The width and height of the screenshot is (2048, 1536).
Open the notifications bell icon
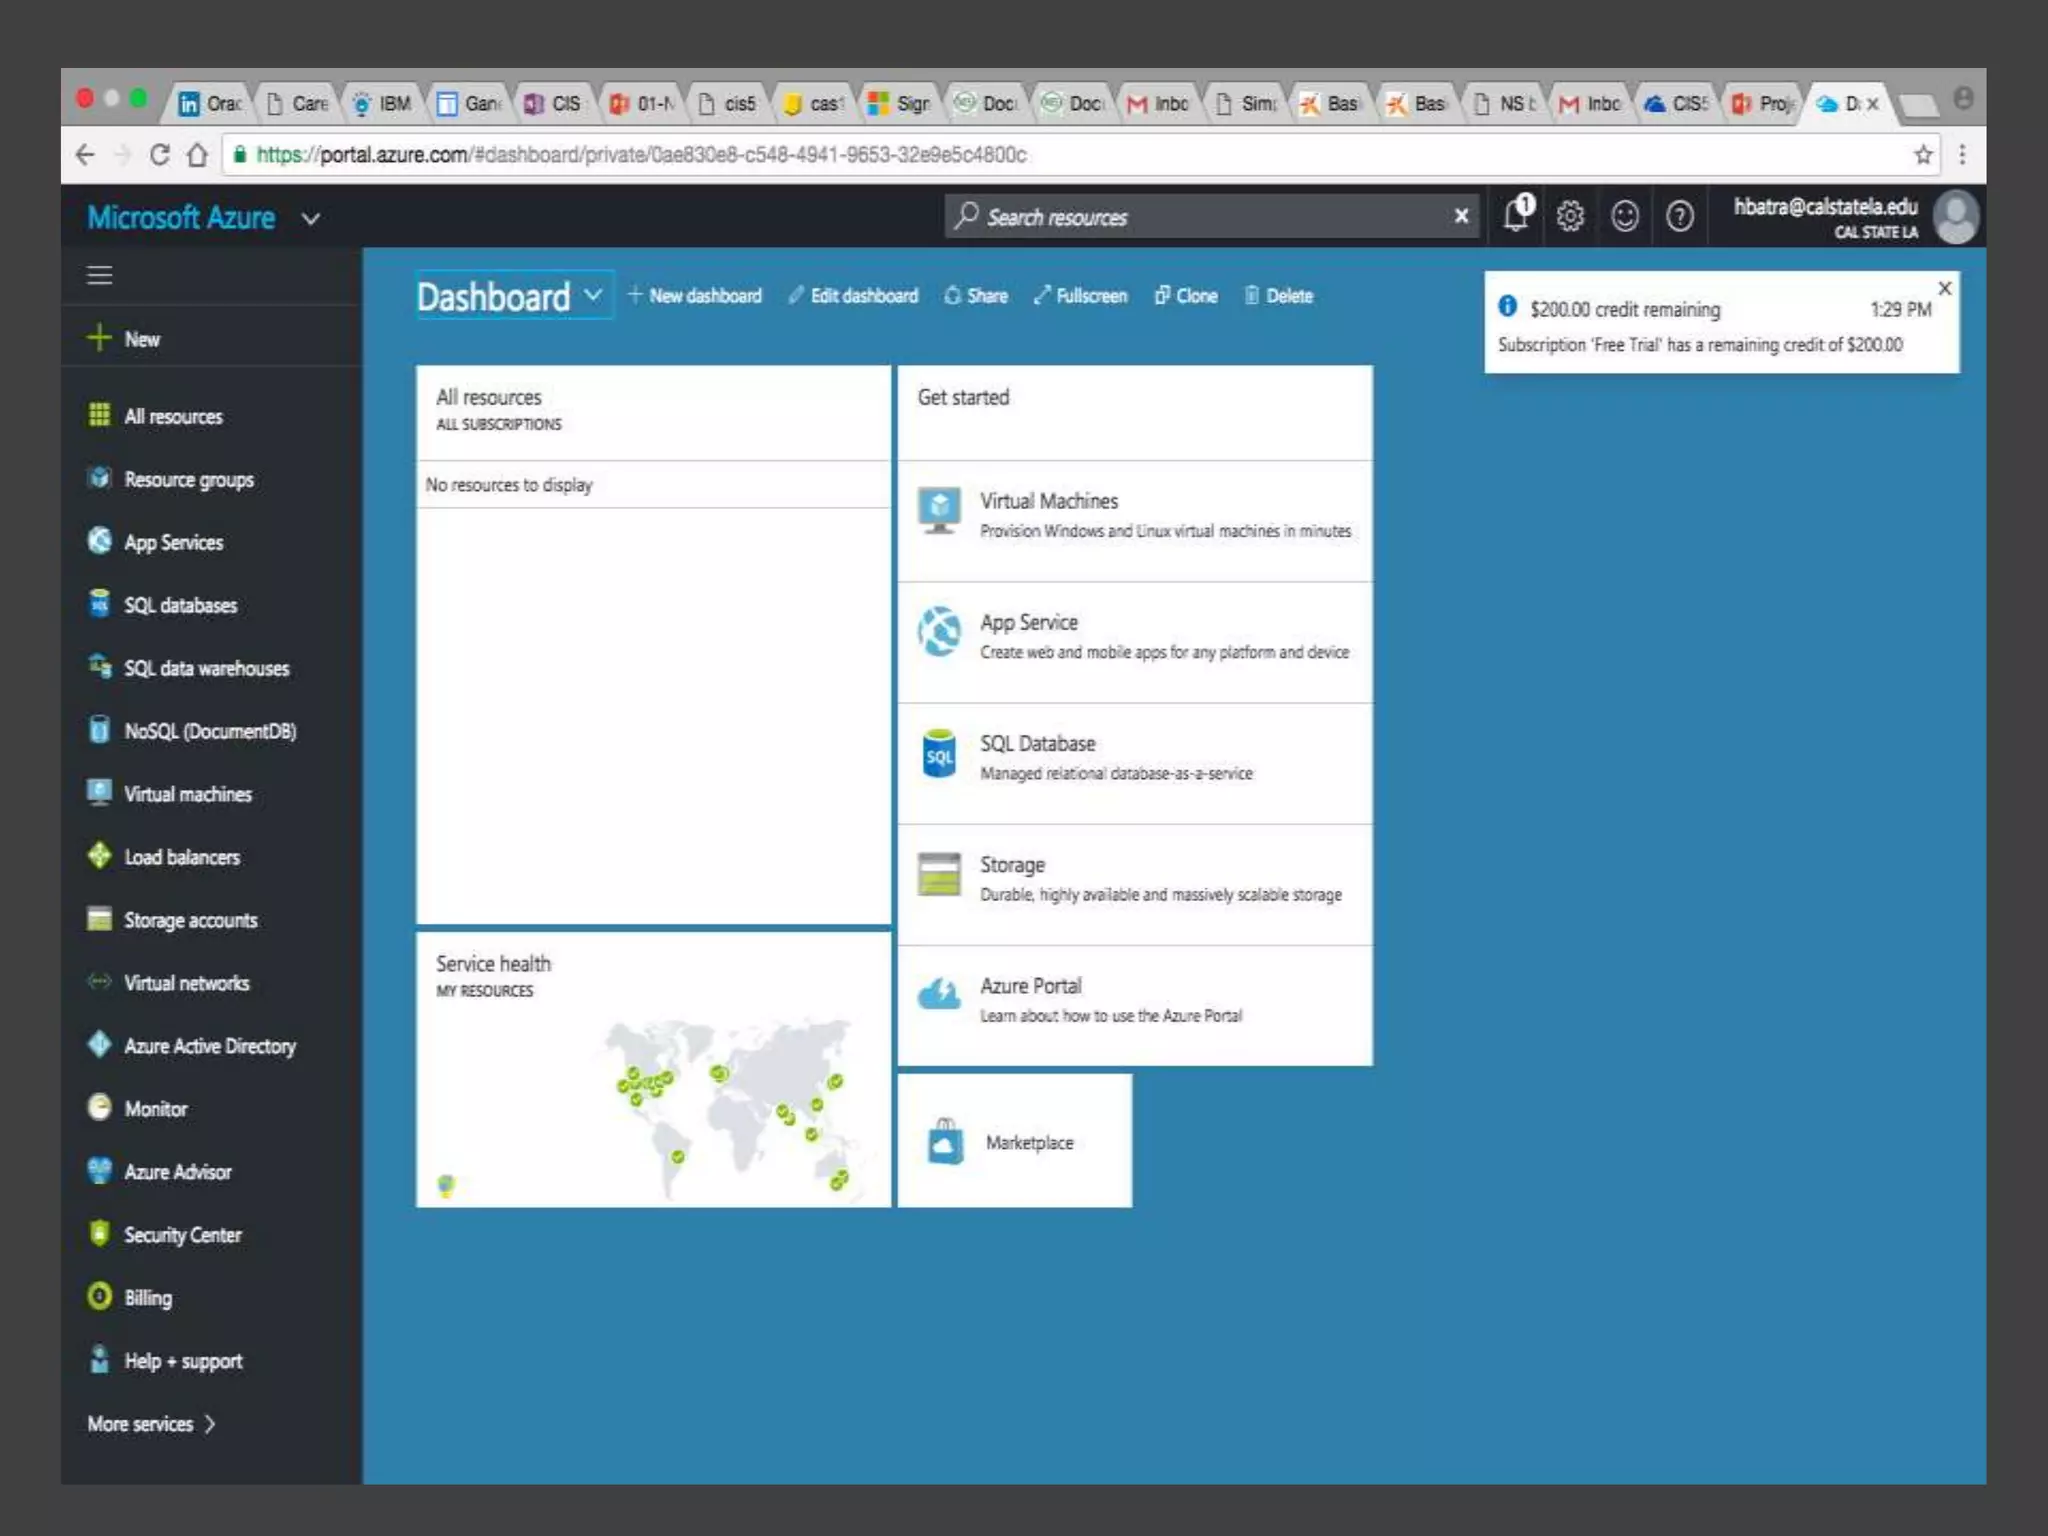pyautogui.click(x=1516, y=215)
